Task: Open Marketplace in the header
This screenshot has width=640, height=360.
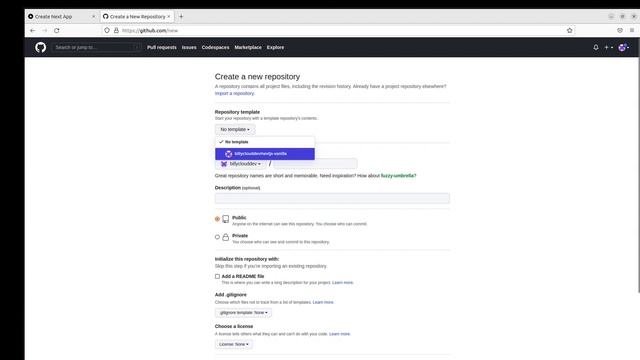Action: point(248,47)
